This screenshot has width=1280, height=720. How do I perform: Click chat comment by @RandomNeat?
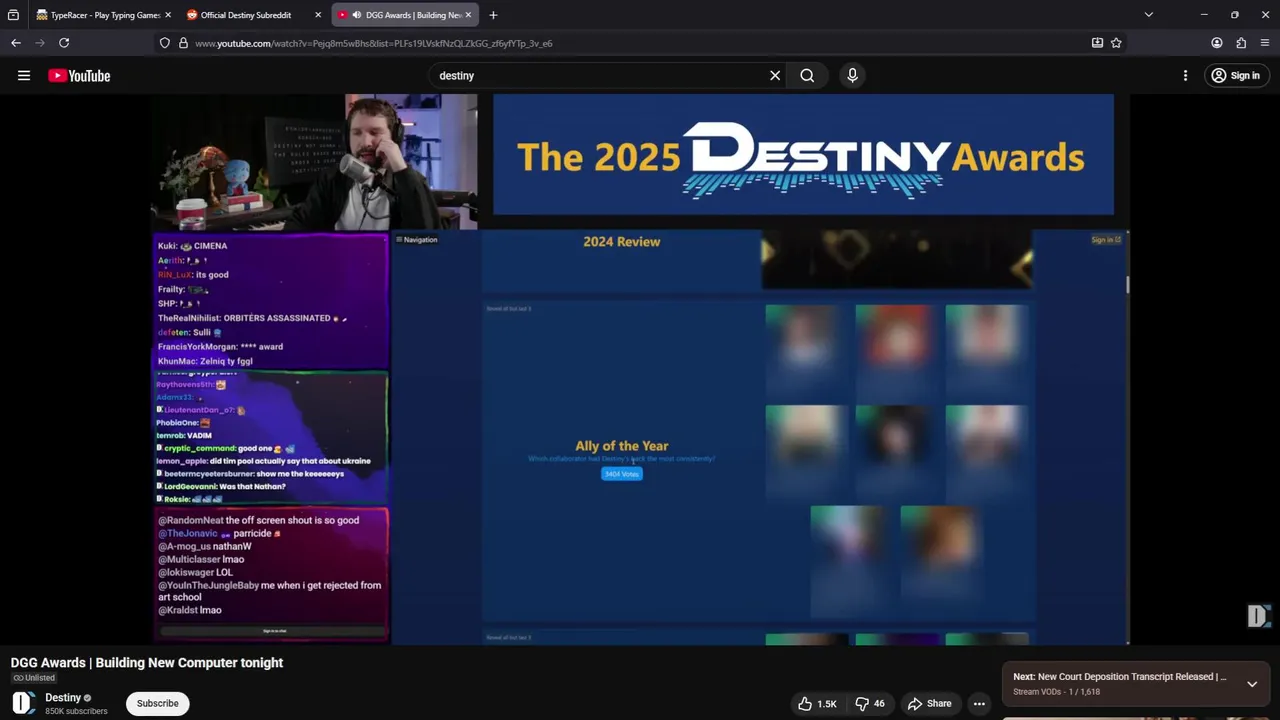tap(258, 520)
